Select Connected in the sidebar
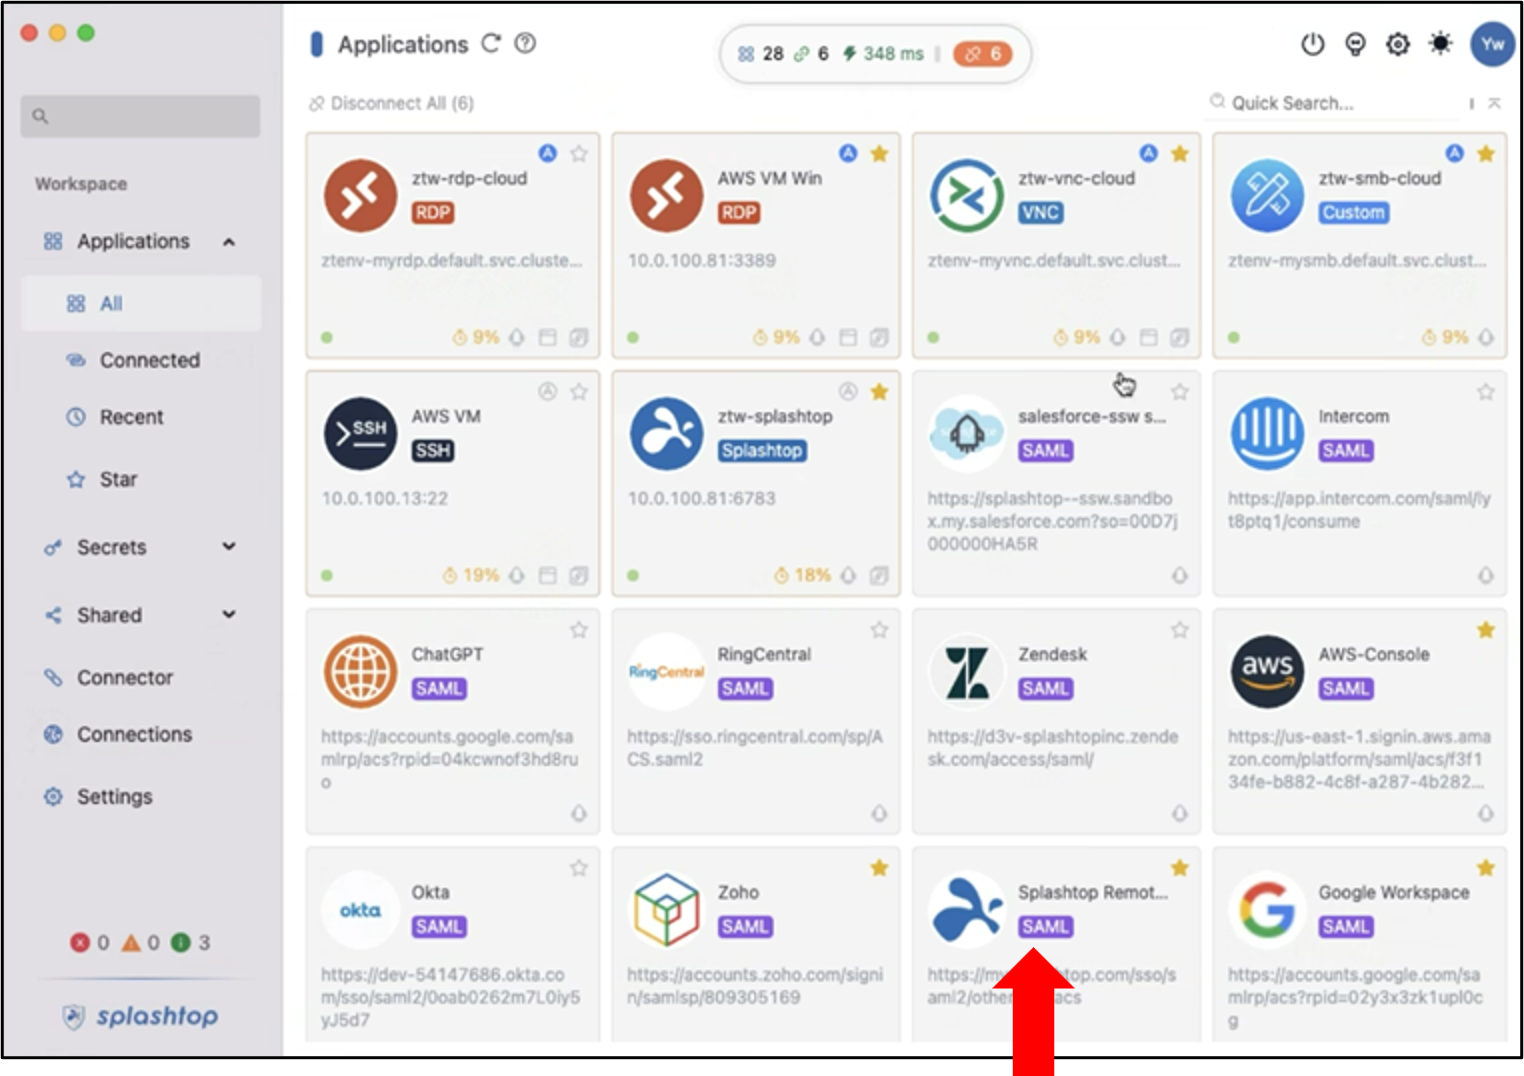 149,360
